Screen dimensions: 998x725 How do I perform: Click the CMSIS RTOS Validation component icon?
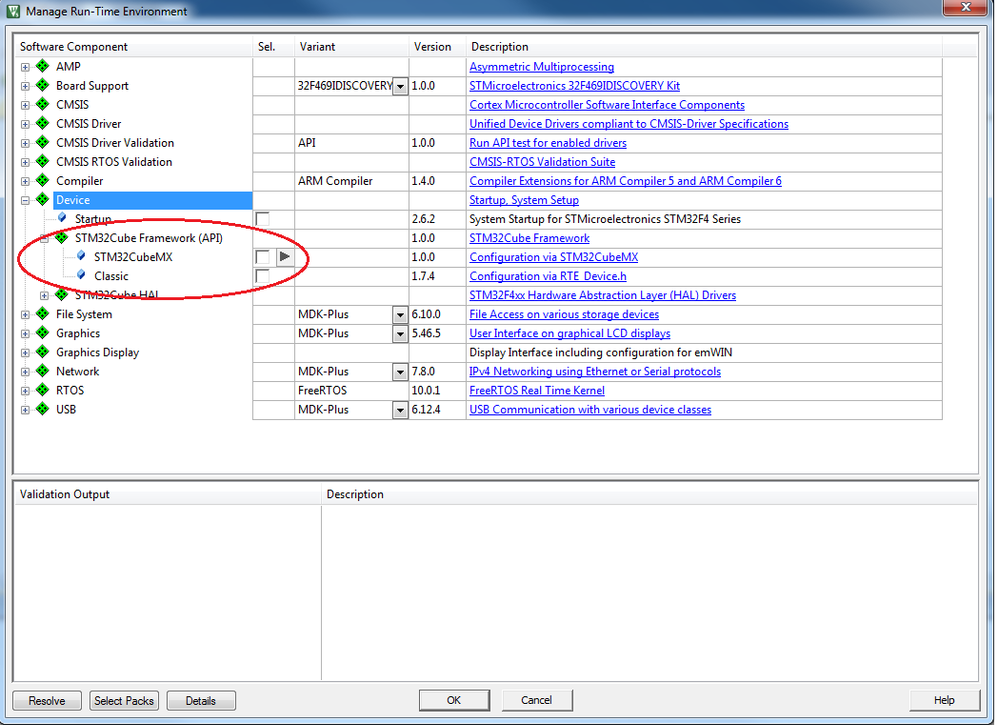pyautogui.click(x=43, y=162)
